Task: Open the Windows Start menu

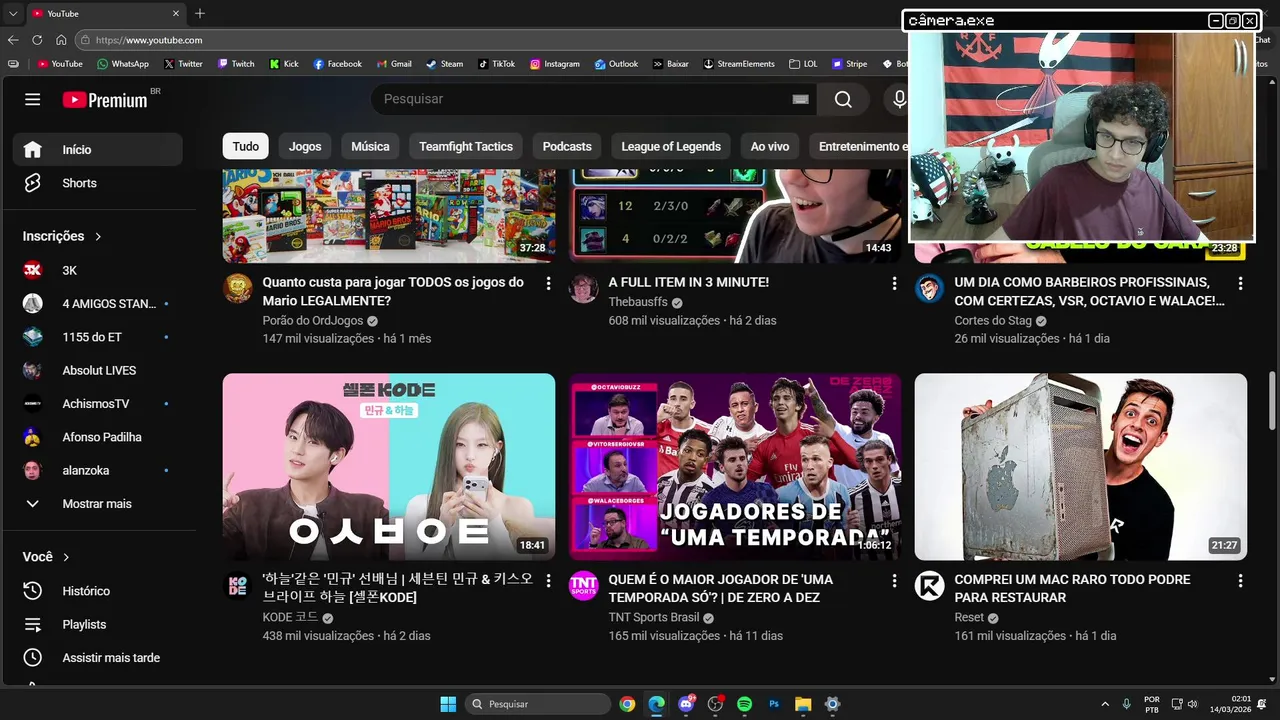Action: click(448, 704)
